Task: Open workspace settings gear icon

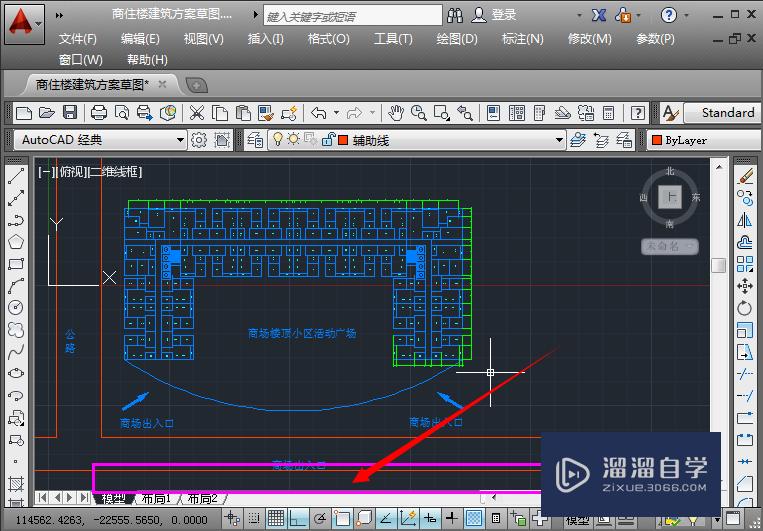Action: [199, 140]
